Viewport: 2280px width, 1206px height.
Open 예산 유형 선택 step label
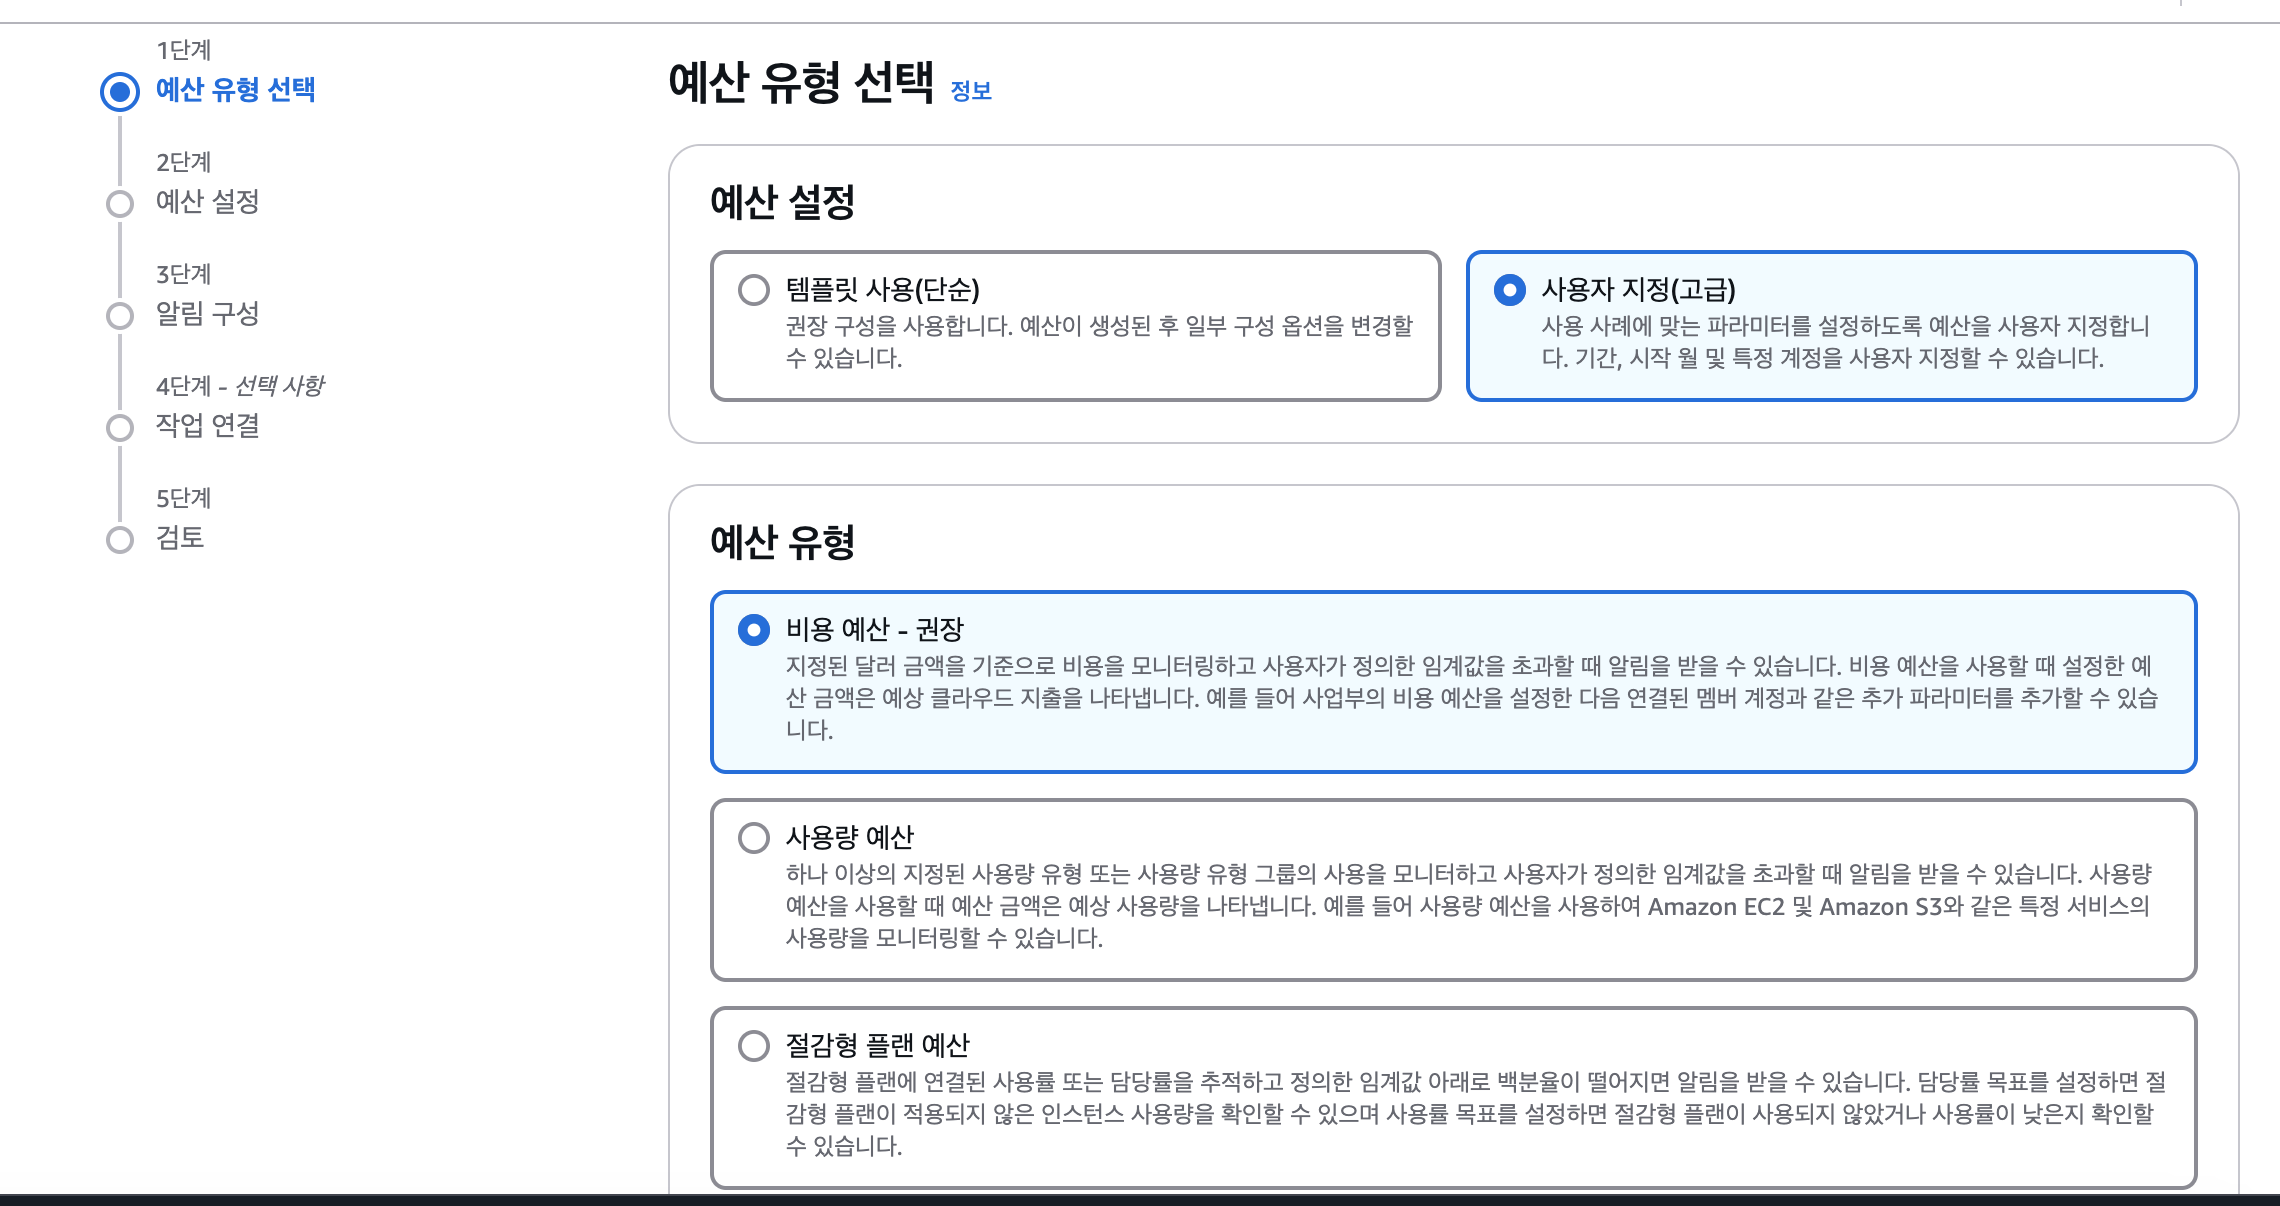[236, 90]
